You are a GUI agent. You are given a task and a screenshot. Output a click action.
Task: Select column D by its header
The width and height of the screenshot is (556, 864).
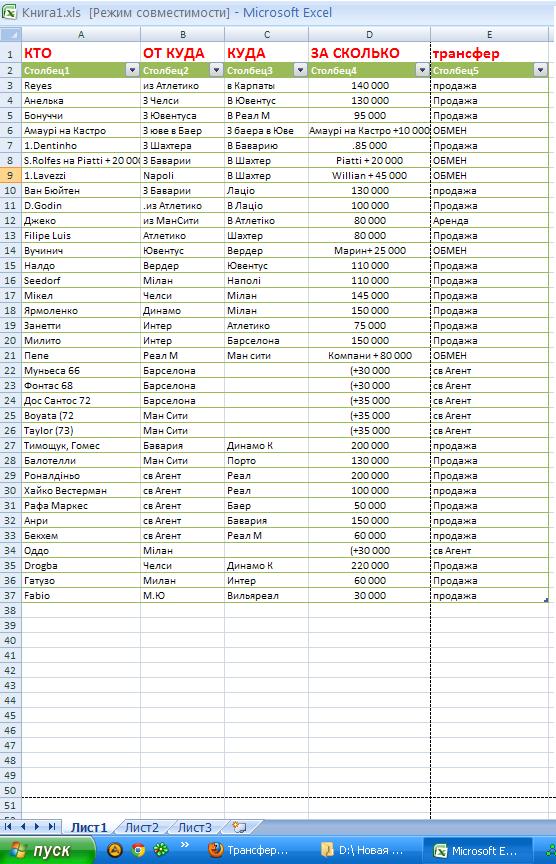click(x=369, y=35)
